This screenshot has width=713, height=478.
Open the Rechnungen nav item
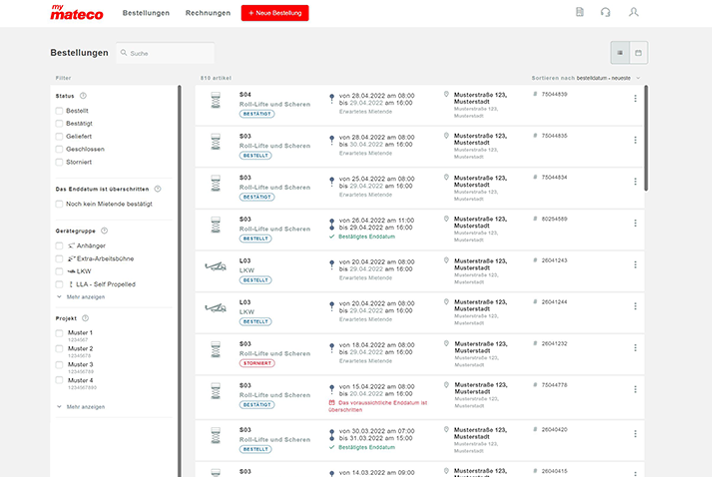click(x=208, y=13)
